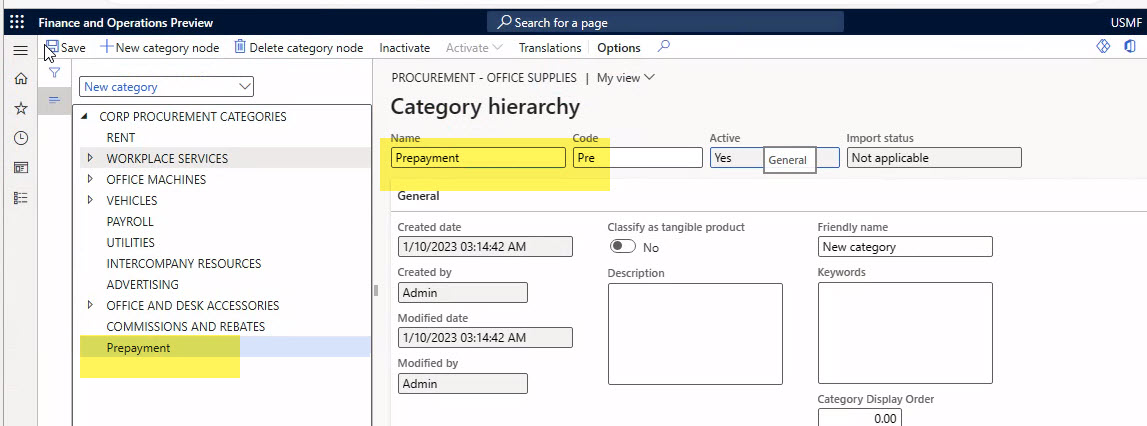Screen dimensions: 1147x426
Task: Click the Keywords text area
Action: 905,333
